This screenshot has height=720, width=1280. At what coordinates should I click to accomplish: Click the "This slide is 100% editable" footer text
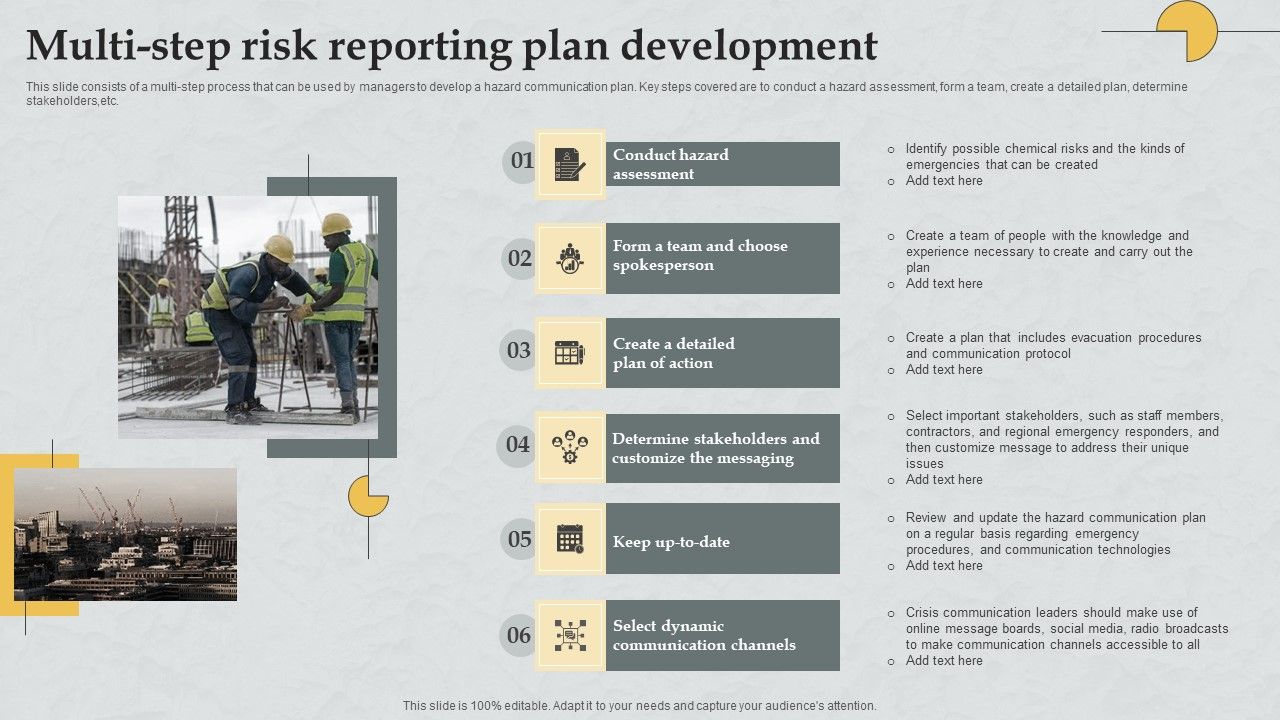pos(640,706)
